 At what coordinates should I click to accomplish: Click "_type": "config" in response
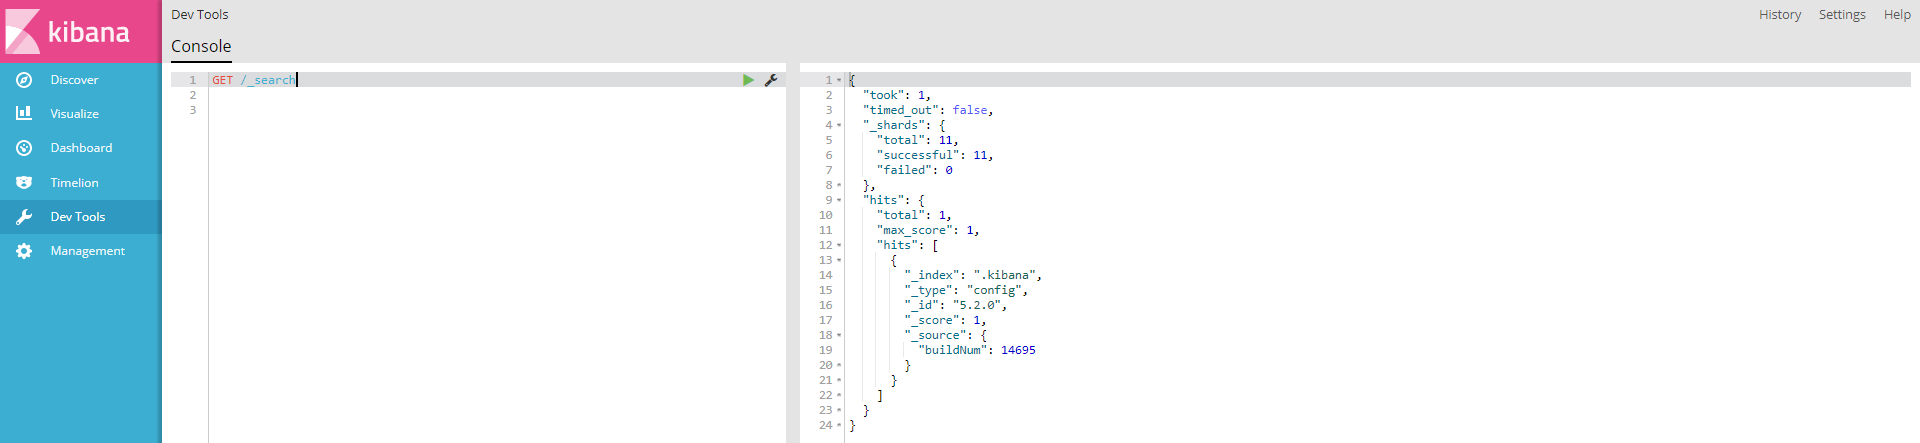(x=966, y=290)
